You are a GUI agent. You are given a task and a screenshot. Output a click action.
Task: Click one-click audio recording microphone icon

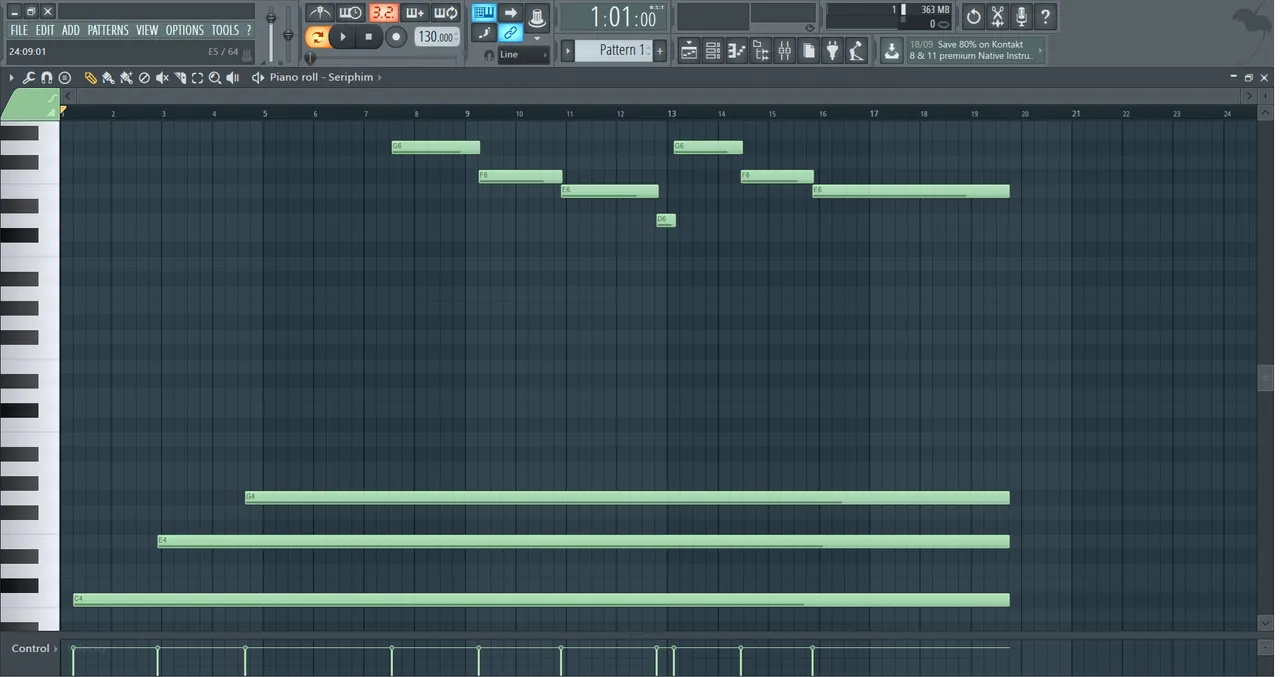pyautogui.click(x=1021, y=16)
